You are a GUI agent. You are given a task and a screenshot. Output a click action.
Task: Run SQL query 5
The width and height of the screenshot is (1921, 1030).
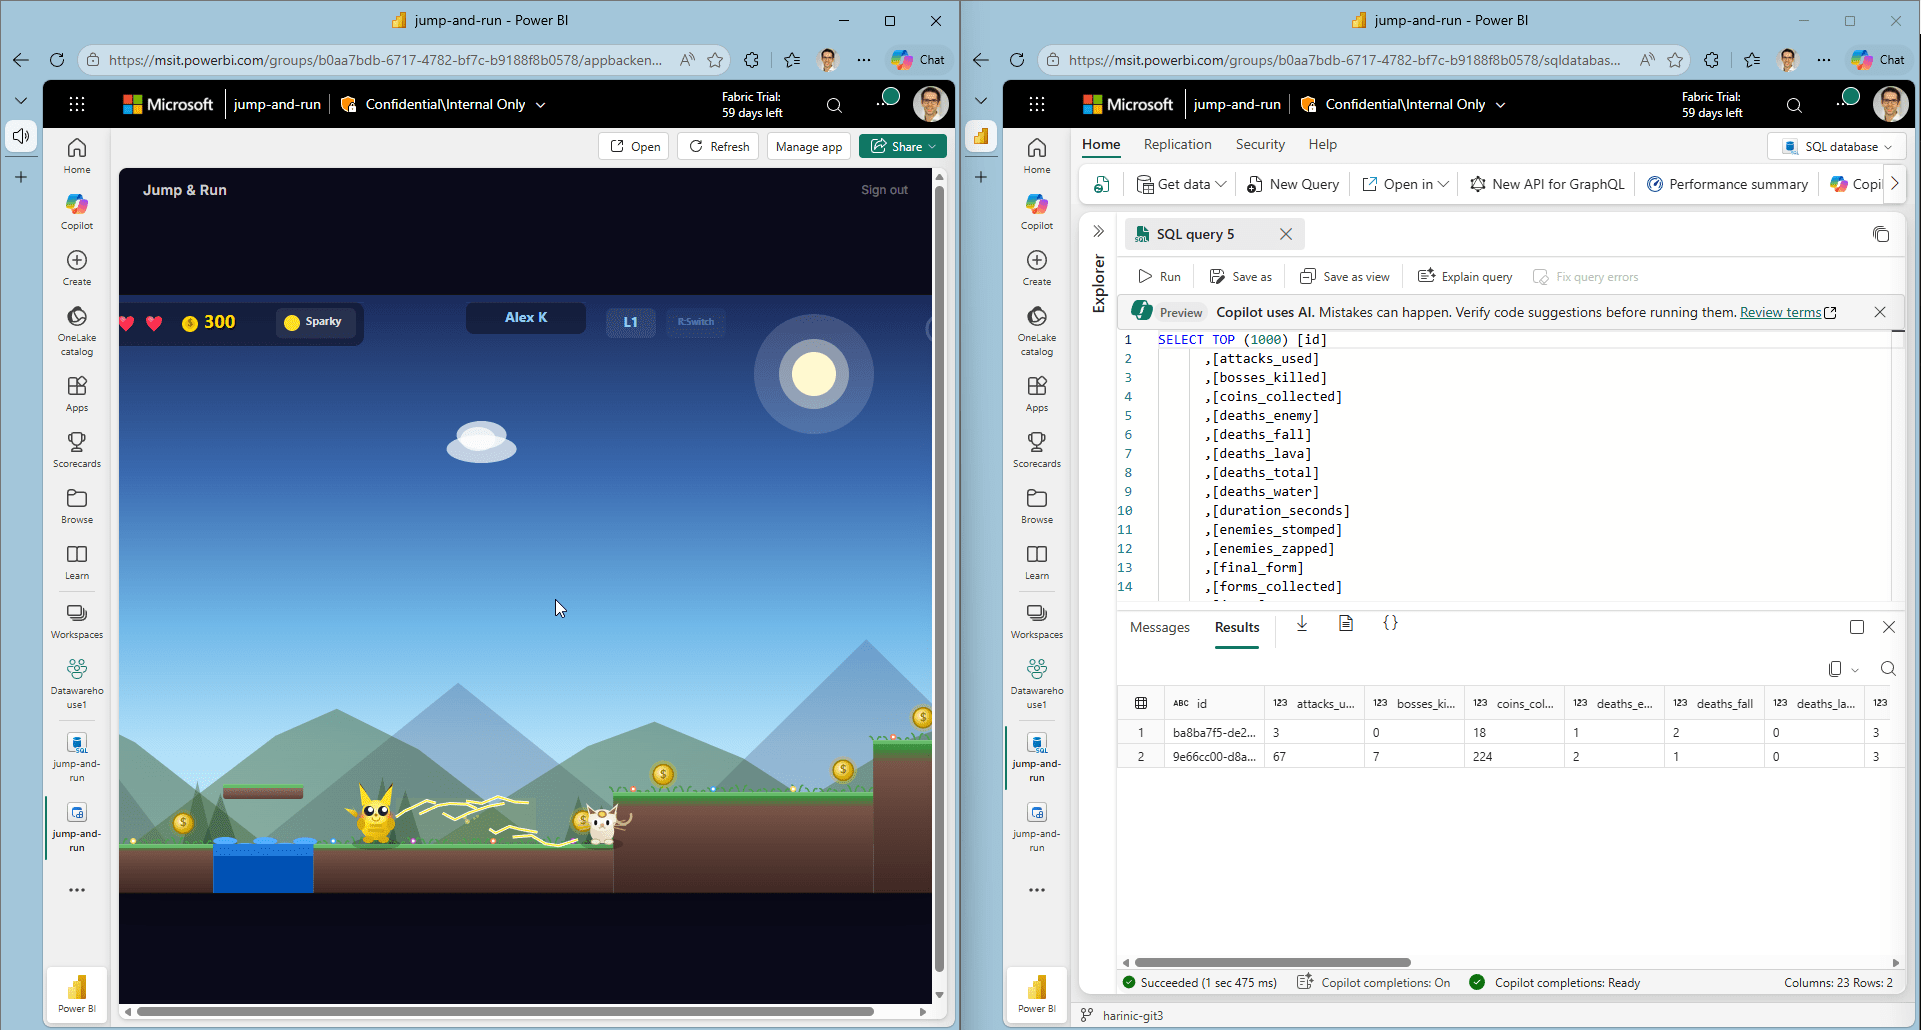click(x=1160, y=277)
